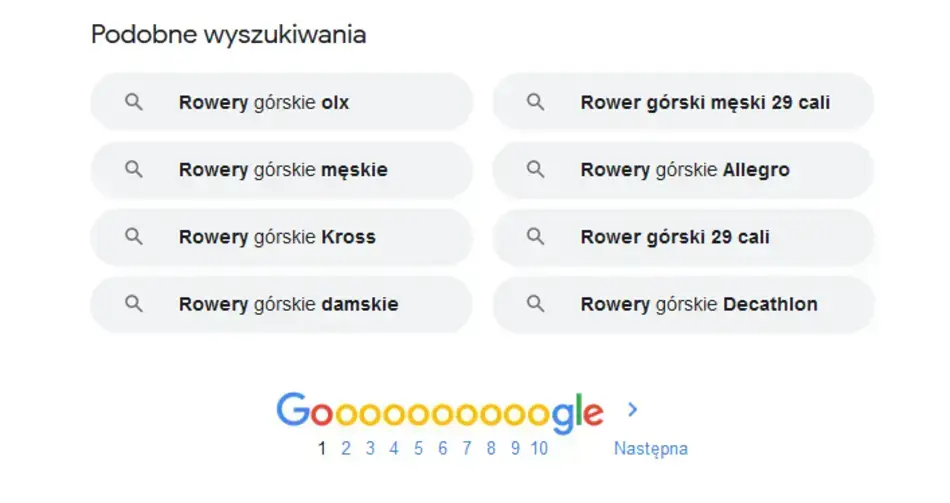Click search icon next to Rowery górskie męskie
This screenshot has height=503, width=950.
click(134, 169)
